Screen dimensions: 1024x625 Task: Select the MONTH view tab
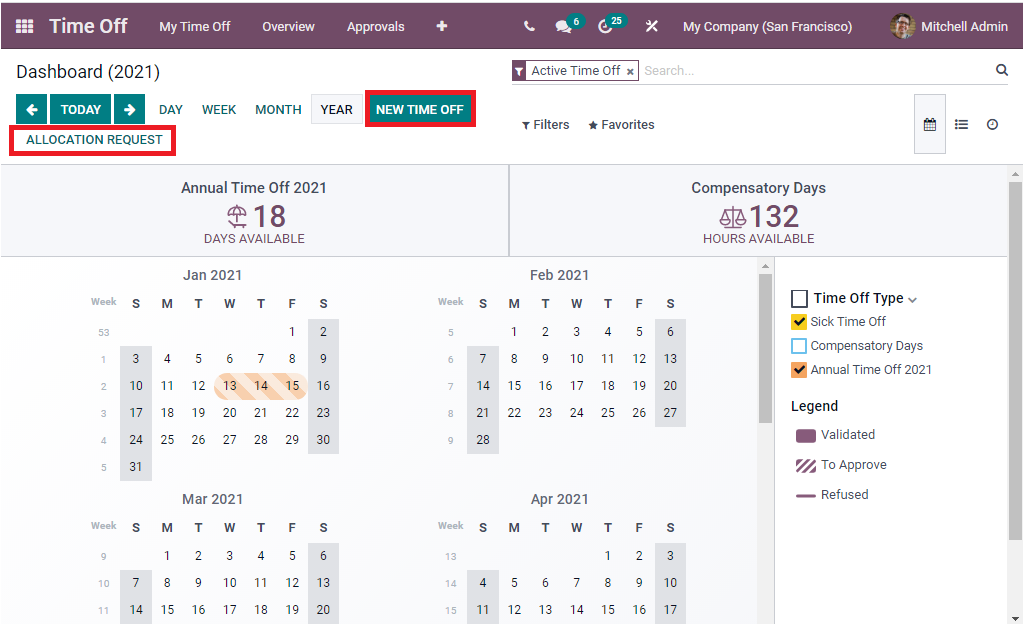pyautogui.click(x=278, y=109)
